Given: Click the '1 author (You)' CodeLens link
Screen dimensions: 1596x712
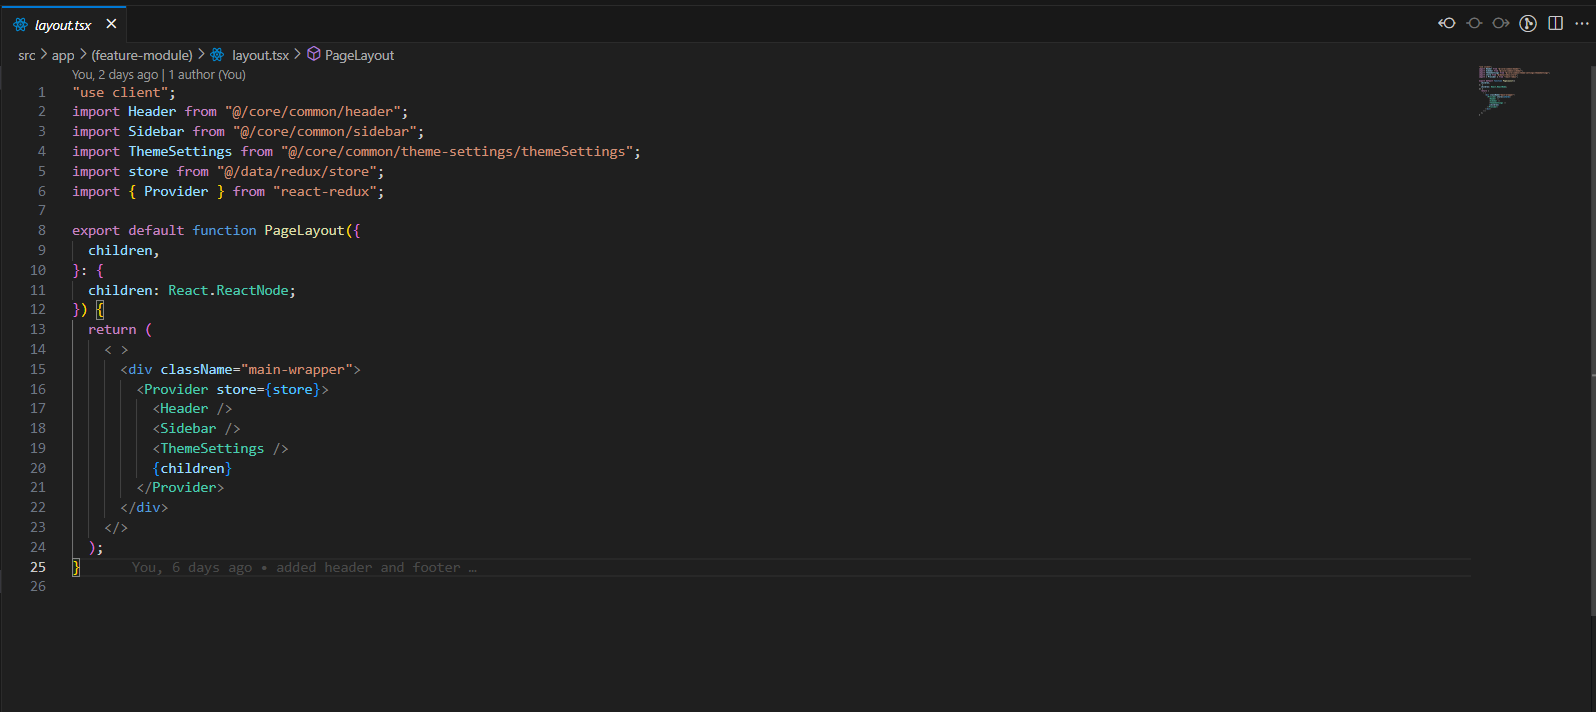Looking at the screenshot, I should tap(207, 75).
